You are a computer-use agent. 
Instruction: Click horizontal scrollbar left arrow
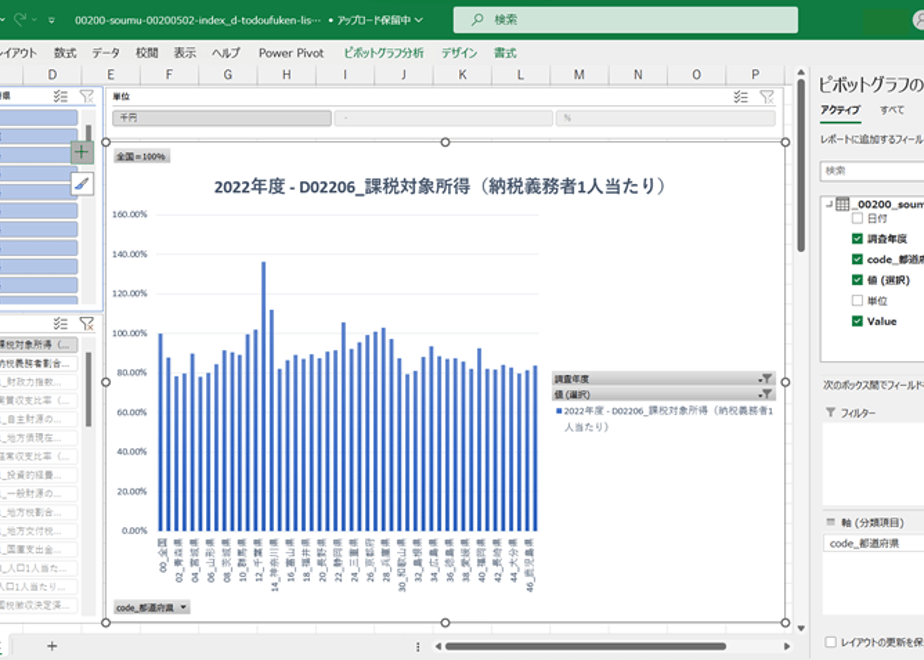[438, 646]
